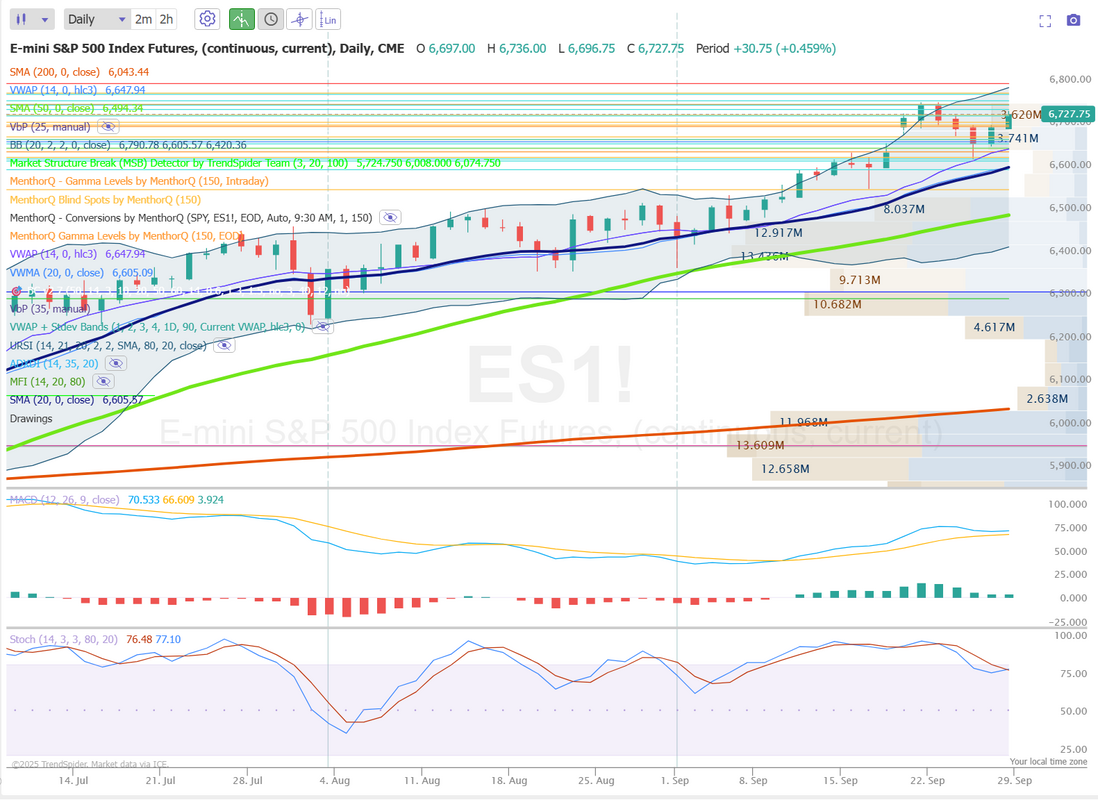Enter fullscreen chart mode
The width and height of the screenshot is (1098, 800).
point(1046,20)
